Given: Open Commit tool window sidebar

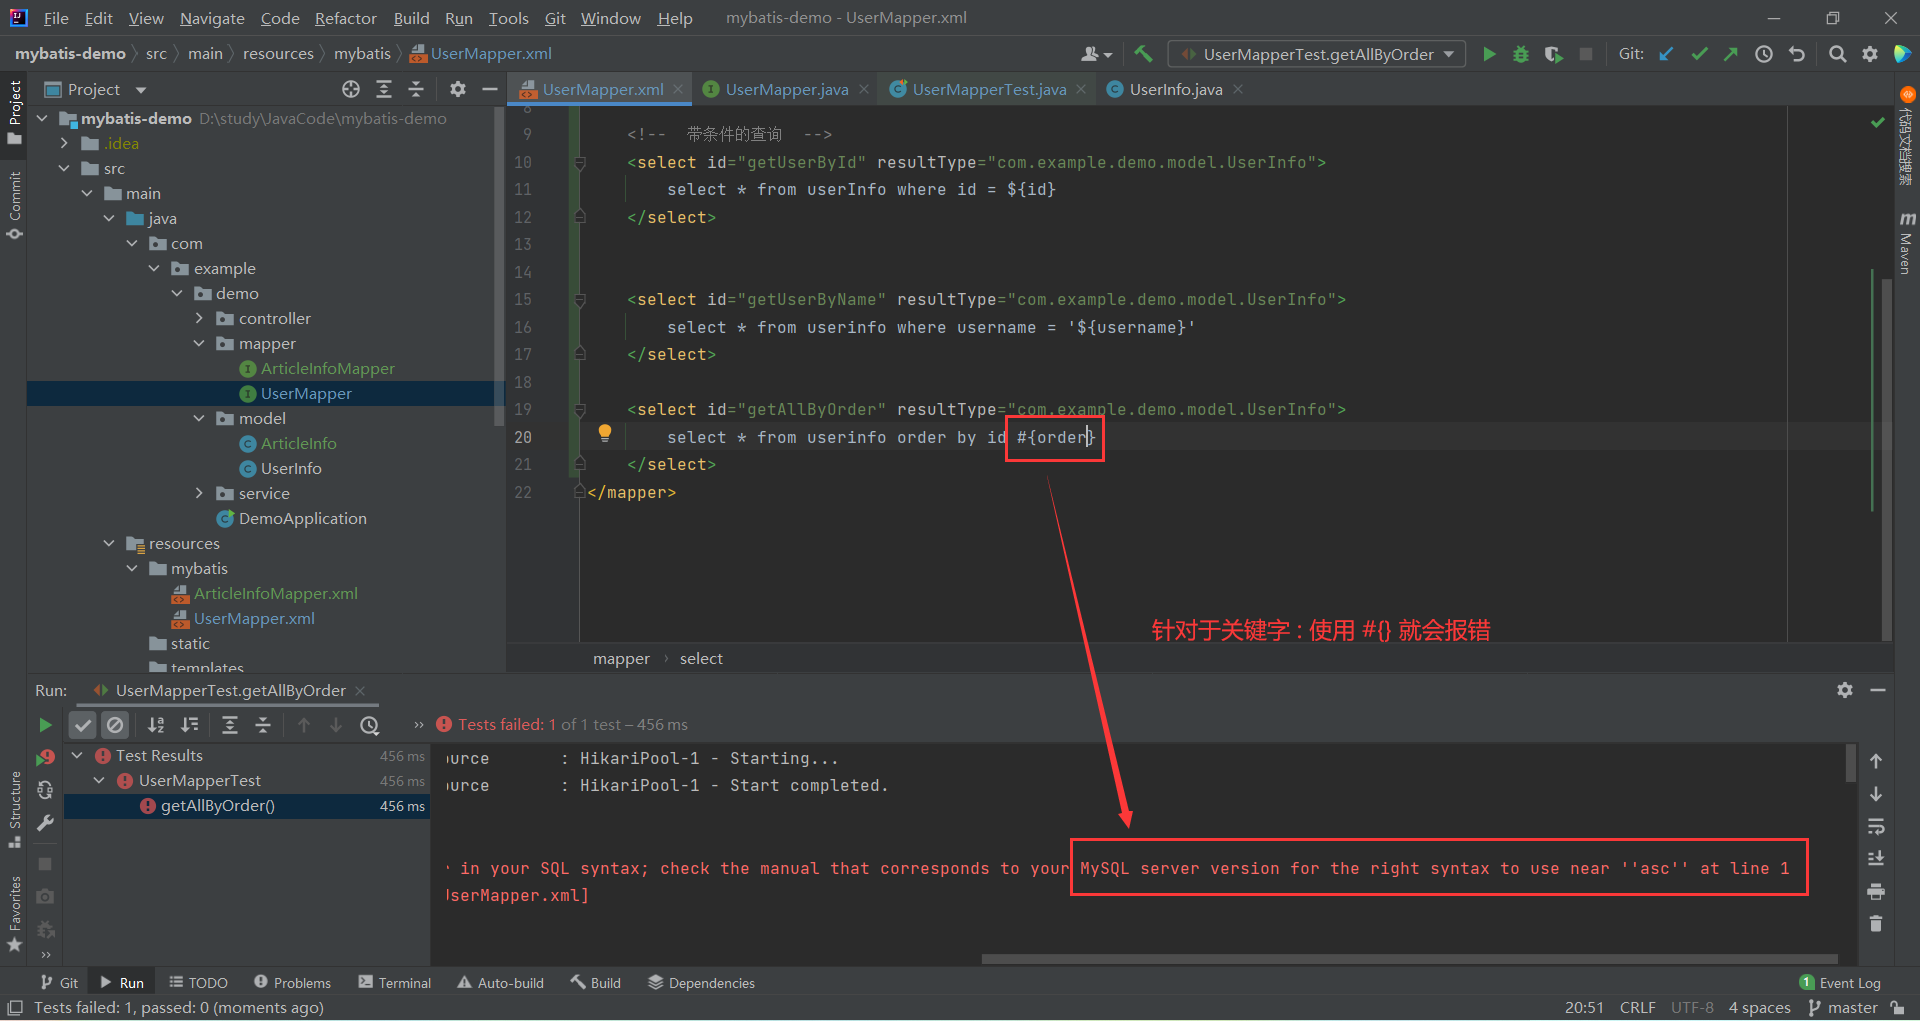Looking at the screenshot, I should (x=14, y=206).
